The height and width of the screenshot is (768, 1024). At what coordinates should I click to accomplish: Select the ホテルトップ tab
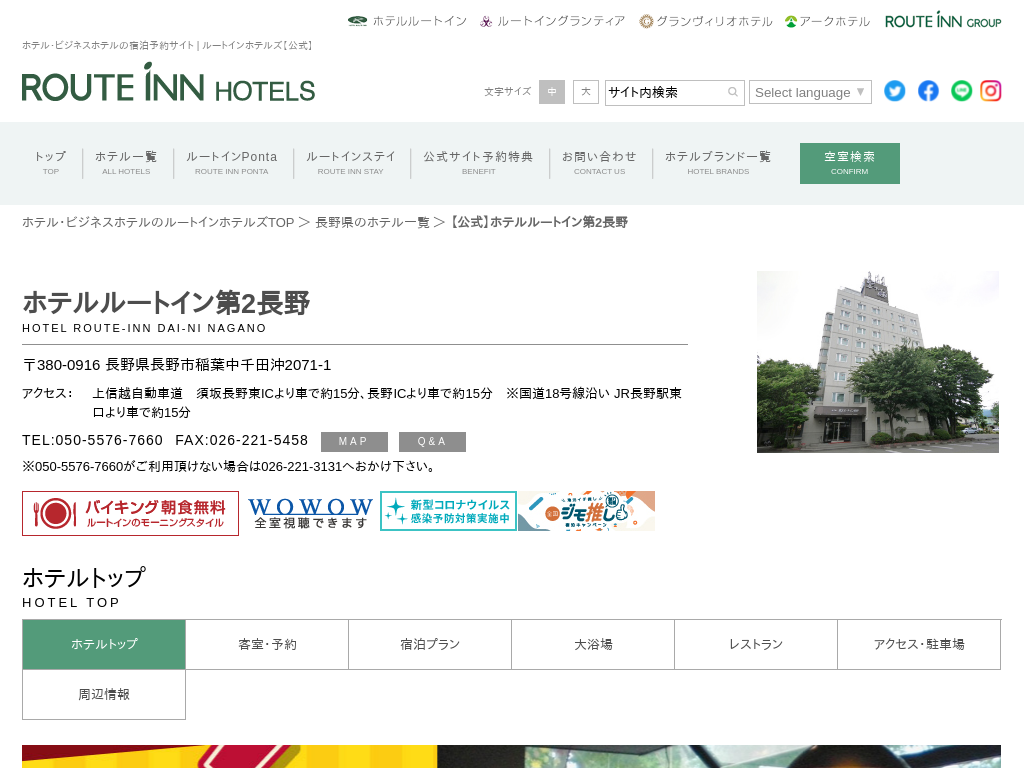pyautogui.click(x=104, y=645)
